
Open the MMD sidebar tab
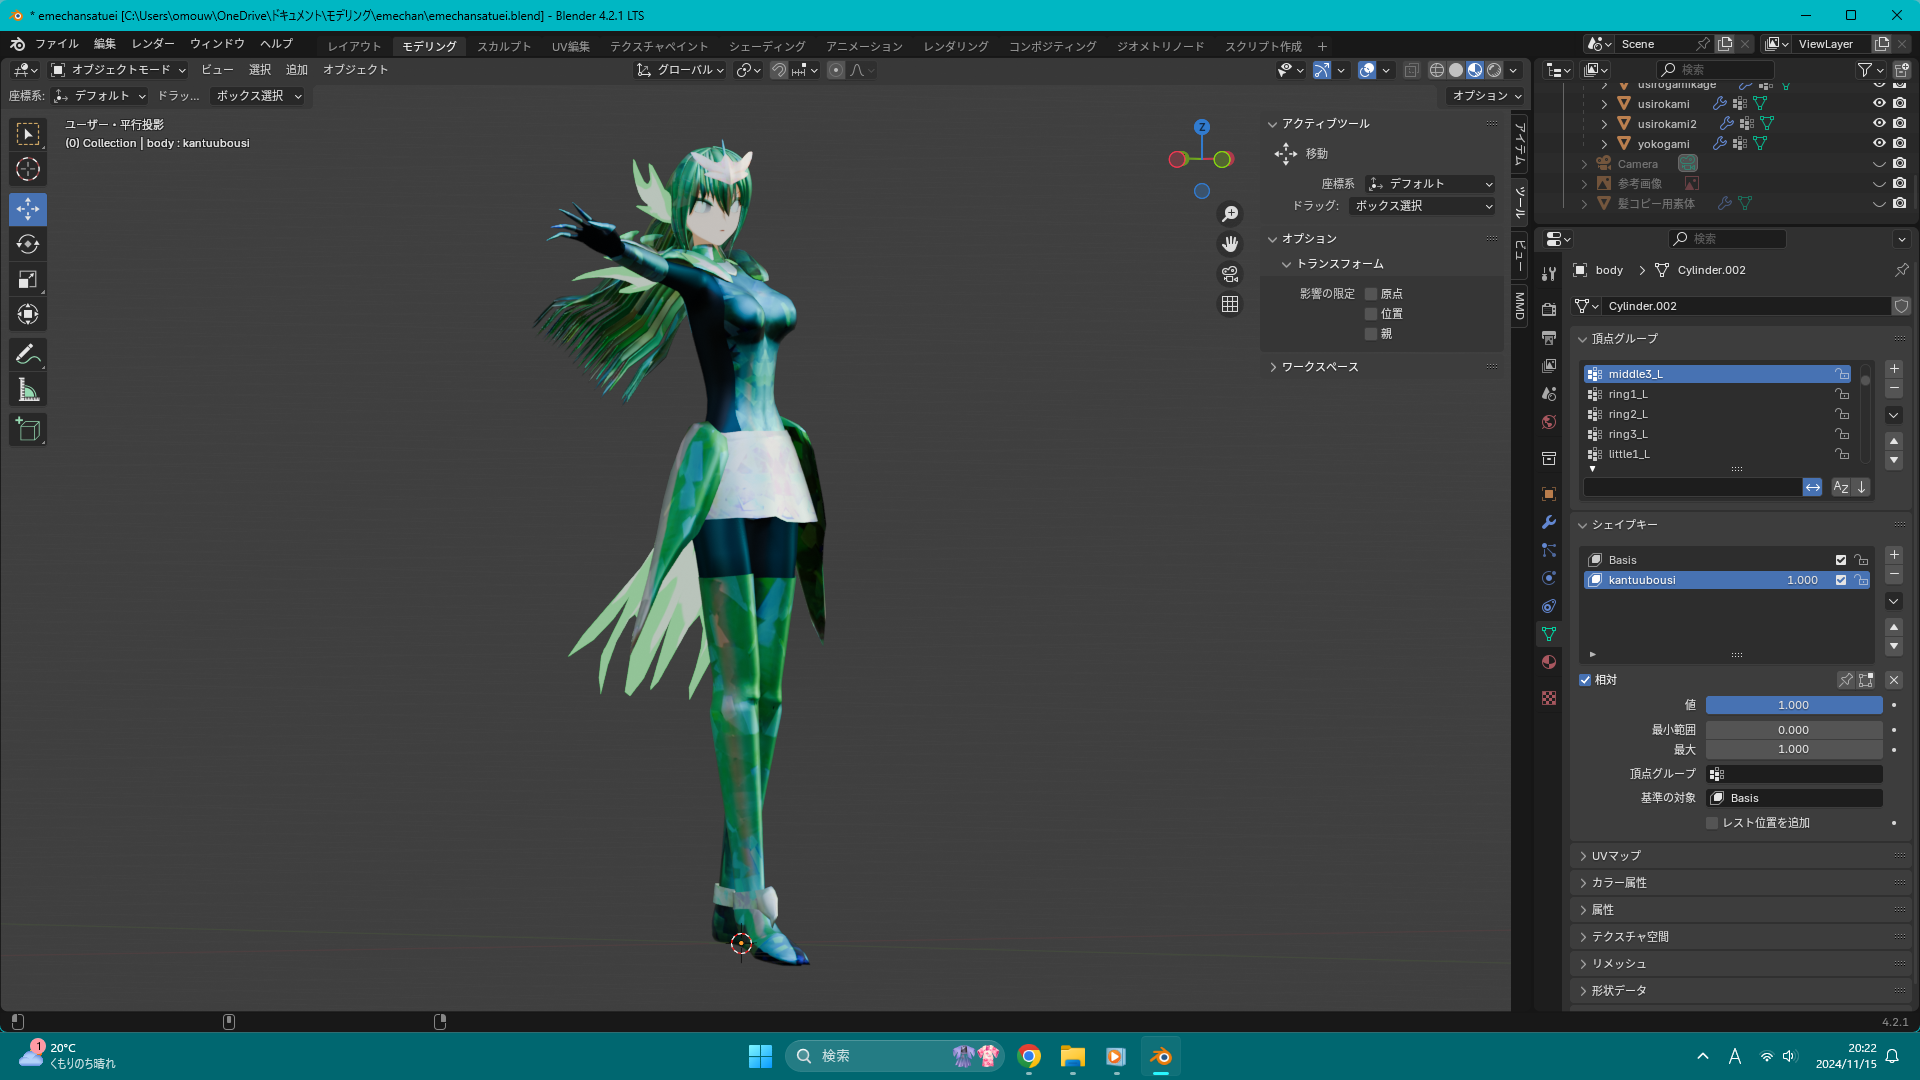coord(1520,305)
